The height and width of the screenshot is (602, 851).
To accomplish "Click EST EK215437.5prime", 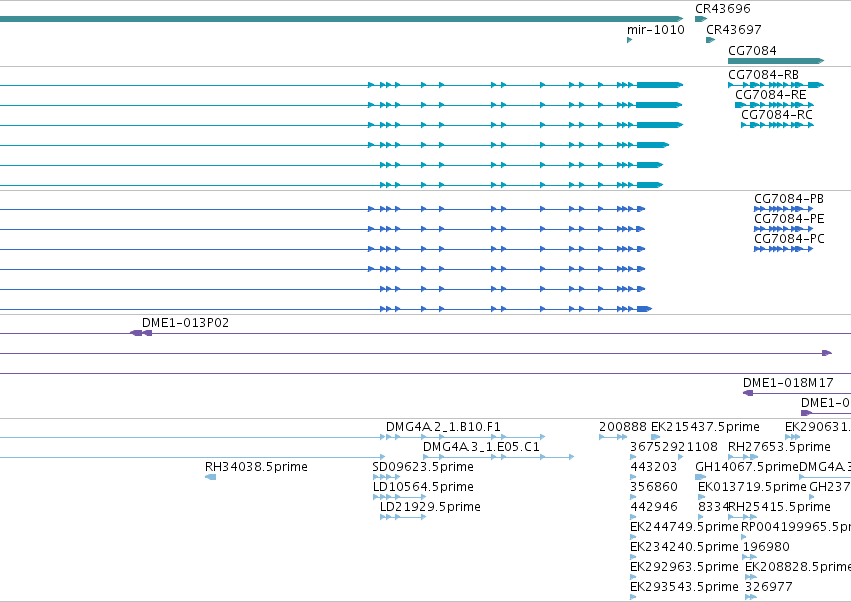I will (x=656, y=436).
